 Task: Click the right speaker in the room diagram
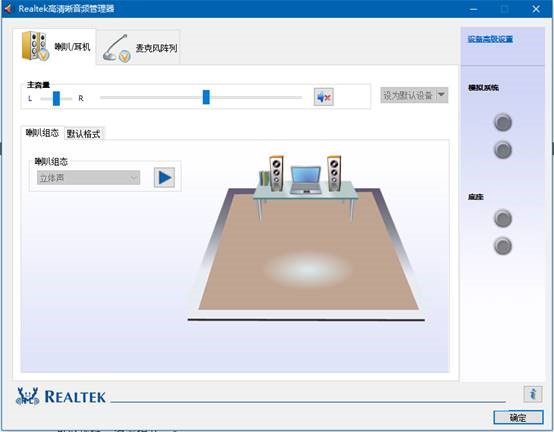point(334,173)
